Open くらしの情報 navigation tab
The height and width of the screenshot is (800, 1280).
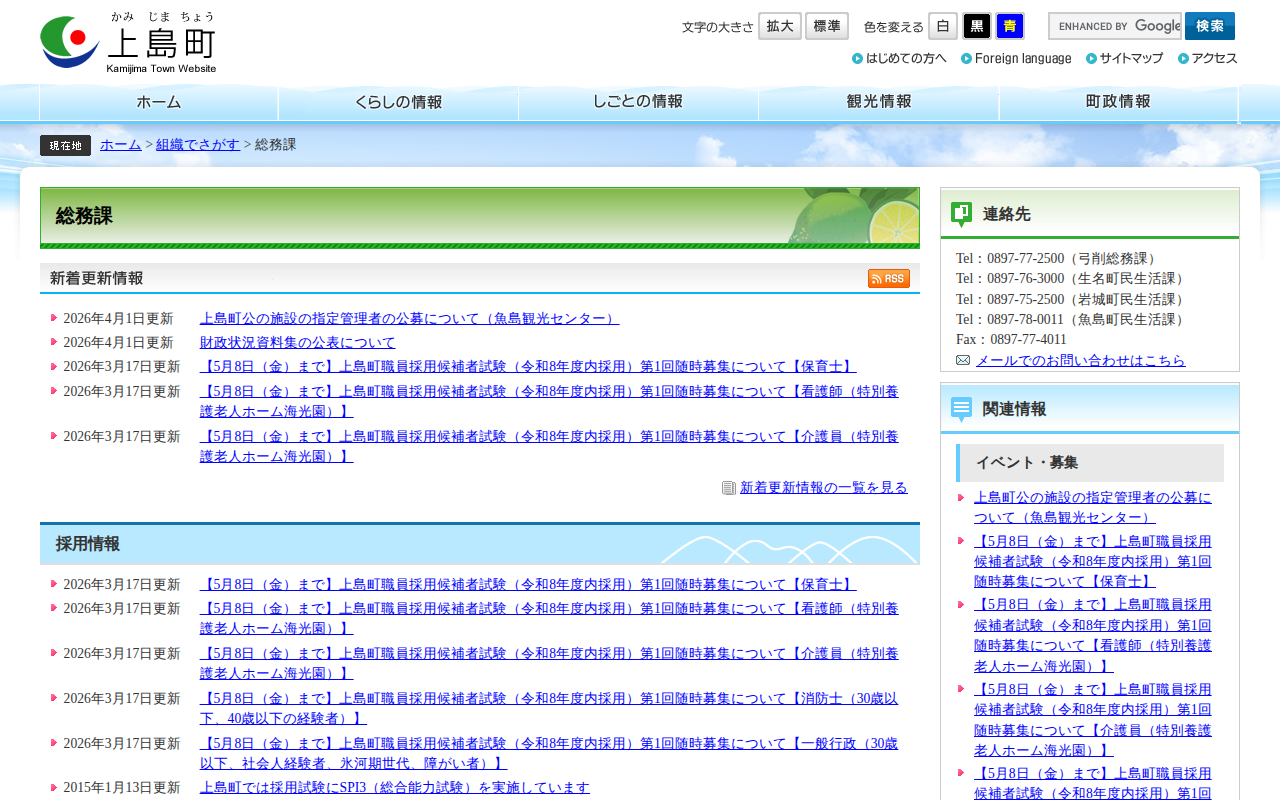click(x=398, y=102)
